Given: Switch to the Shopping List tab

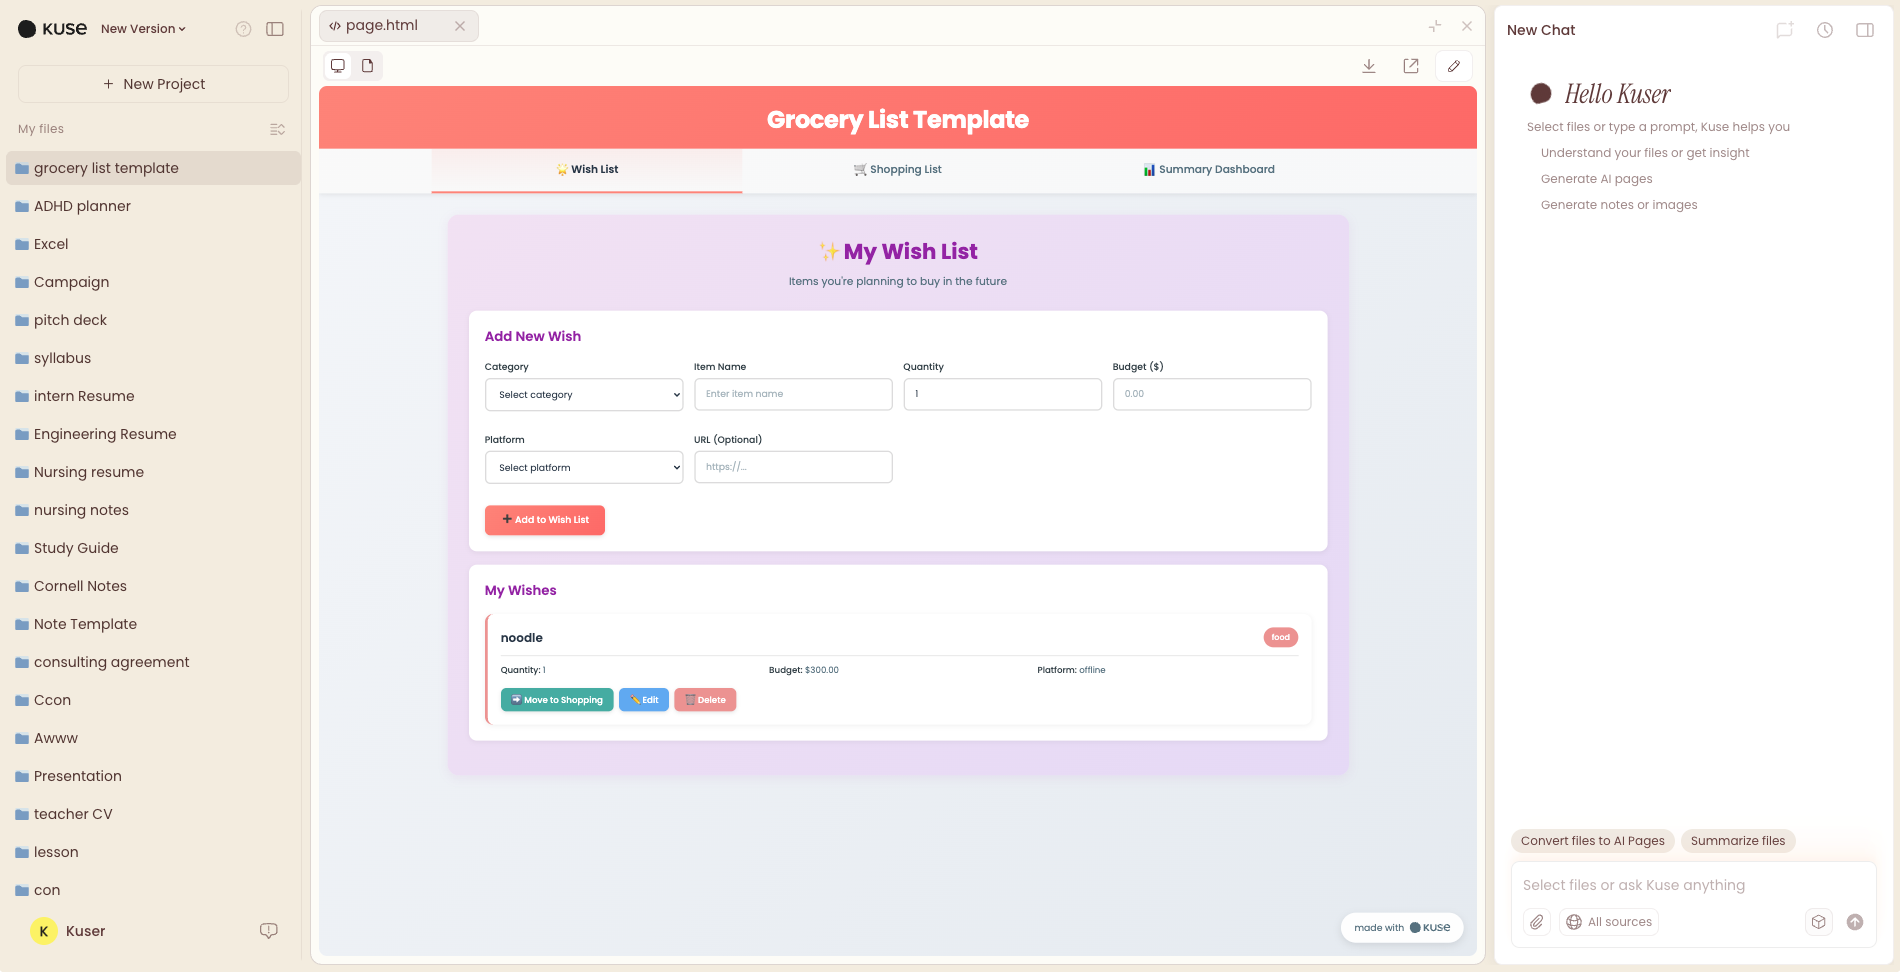Looking at the screenshot, I should [897, 169].
